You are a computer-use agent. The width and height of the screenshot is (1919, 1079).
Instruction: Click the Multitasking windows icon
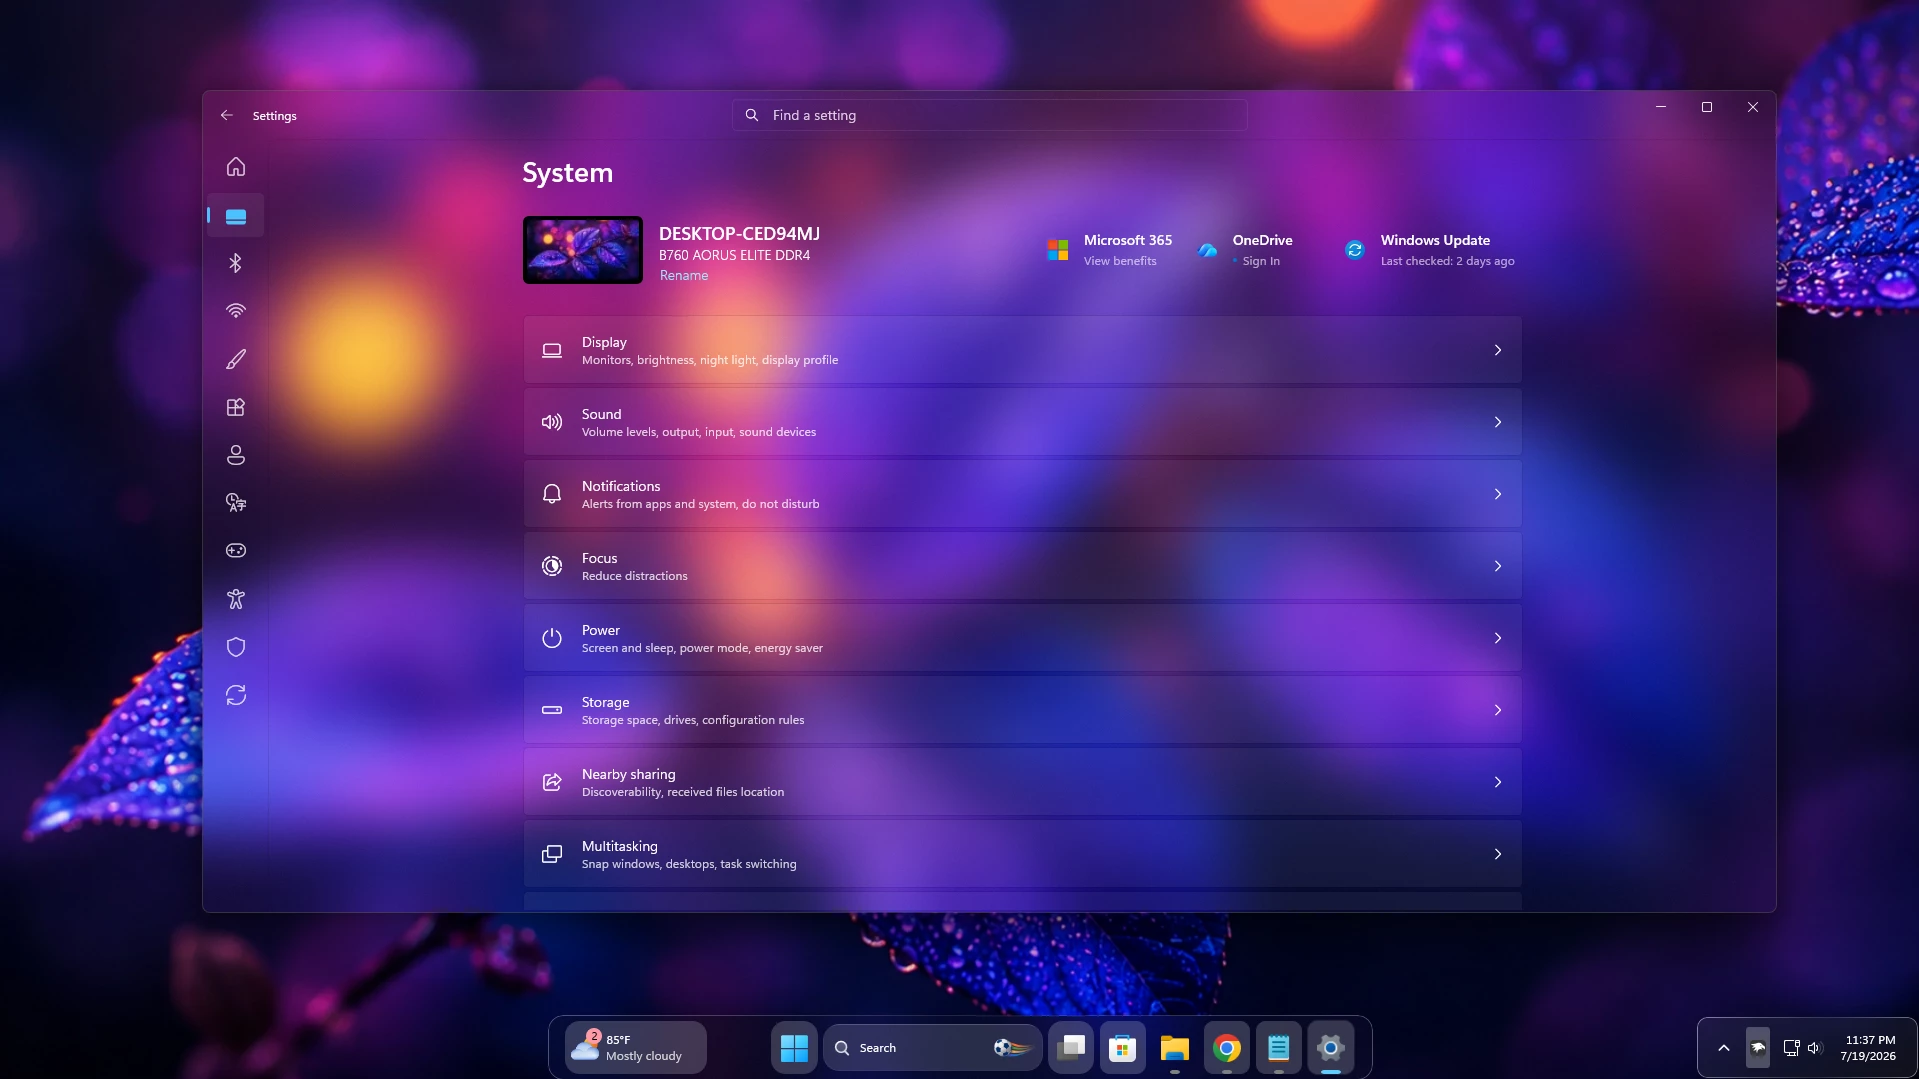[x=552, y=854]
